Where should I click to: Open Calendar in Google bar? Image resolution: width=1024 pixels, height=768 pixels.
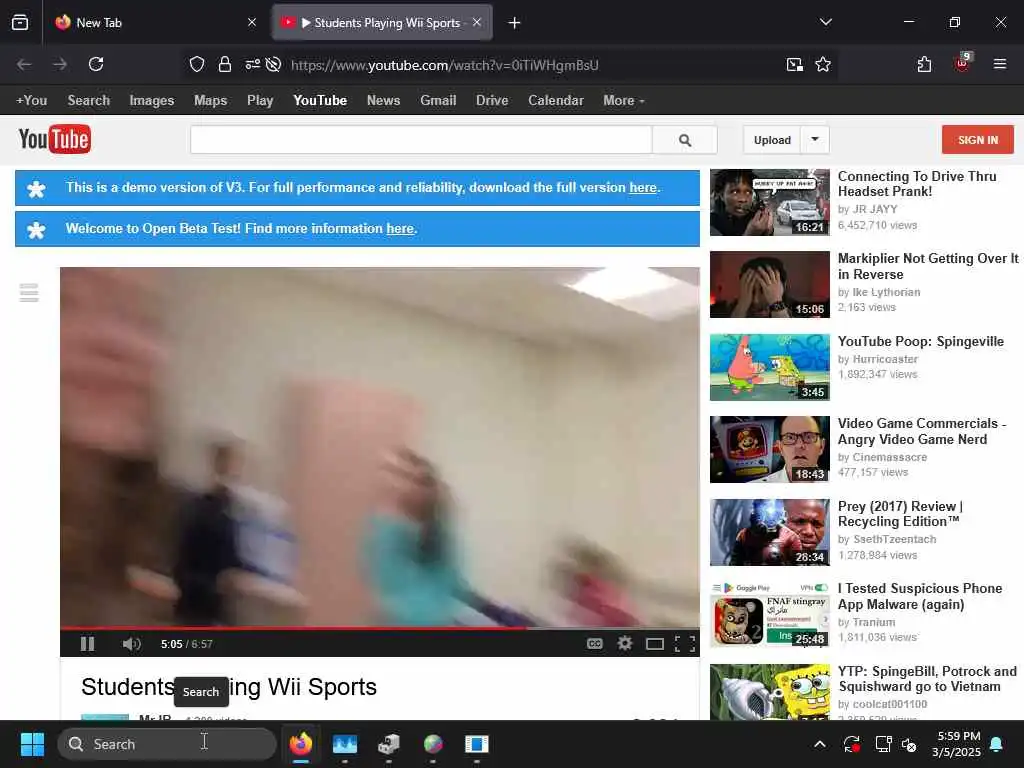[x=556, y=101]
